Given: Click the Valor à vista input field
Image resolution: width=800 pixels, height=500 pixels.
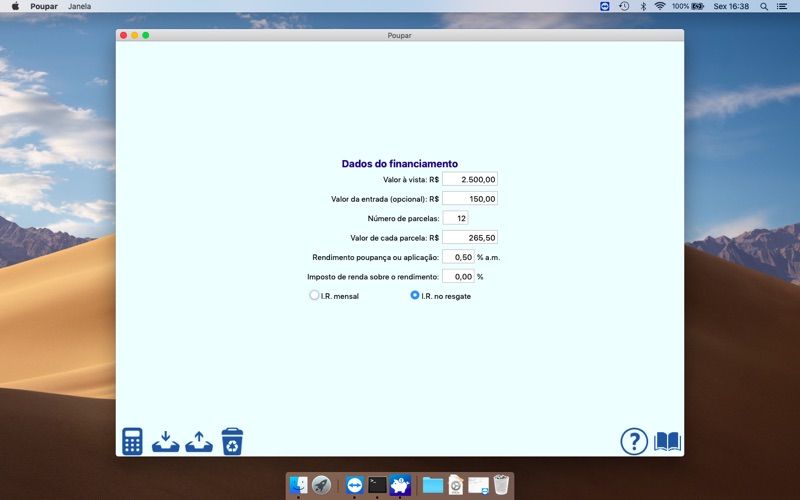Looking at the screenshot, I should (470, 179).
